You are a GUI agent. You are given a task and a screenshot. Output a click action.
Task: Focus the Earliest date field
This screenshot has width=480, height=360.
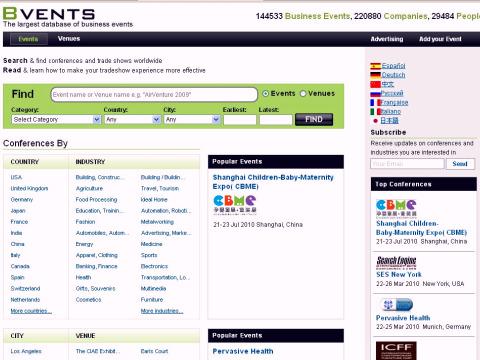240,119
